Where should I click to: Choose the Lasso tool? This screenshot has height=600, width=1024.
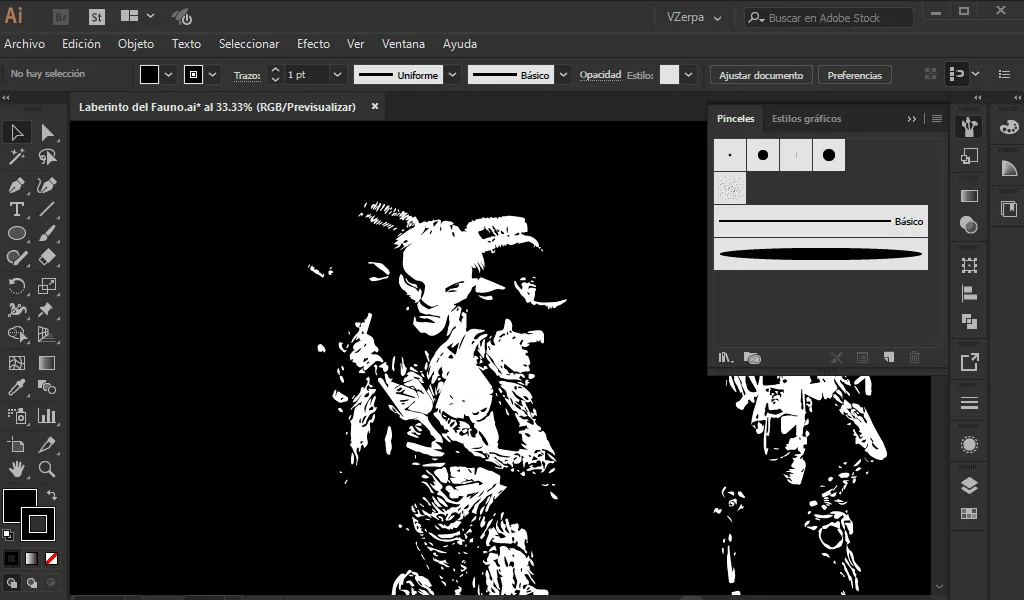47,157
